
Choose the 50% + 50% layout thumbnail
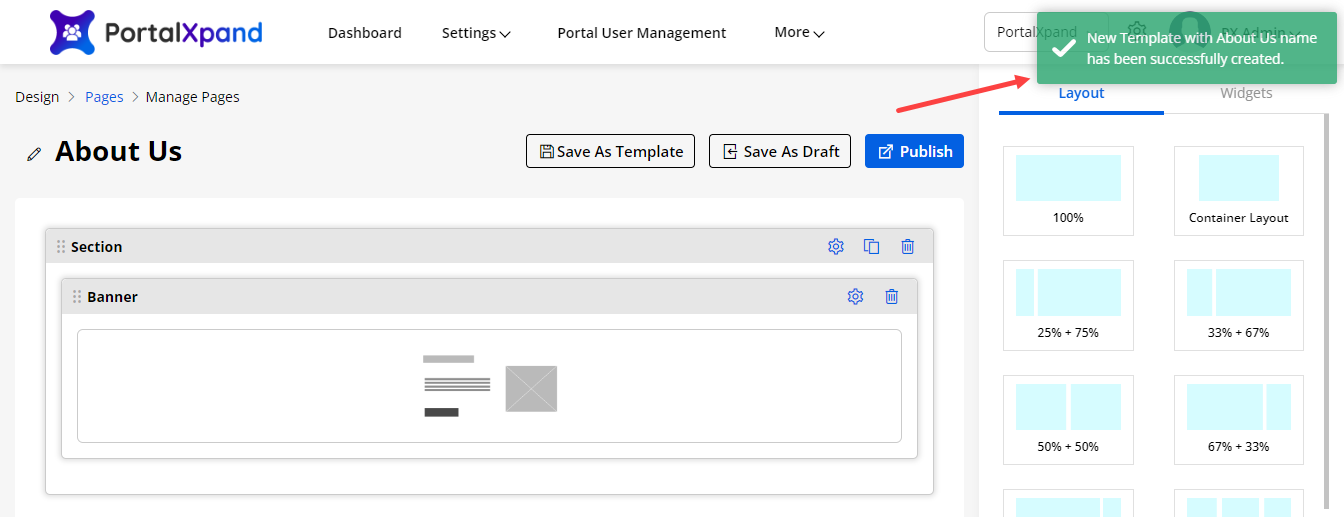pos(1068,419)
